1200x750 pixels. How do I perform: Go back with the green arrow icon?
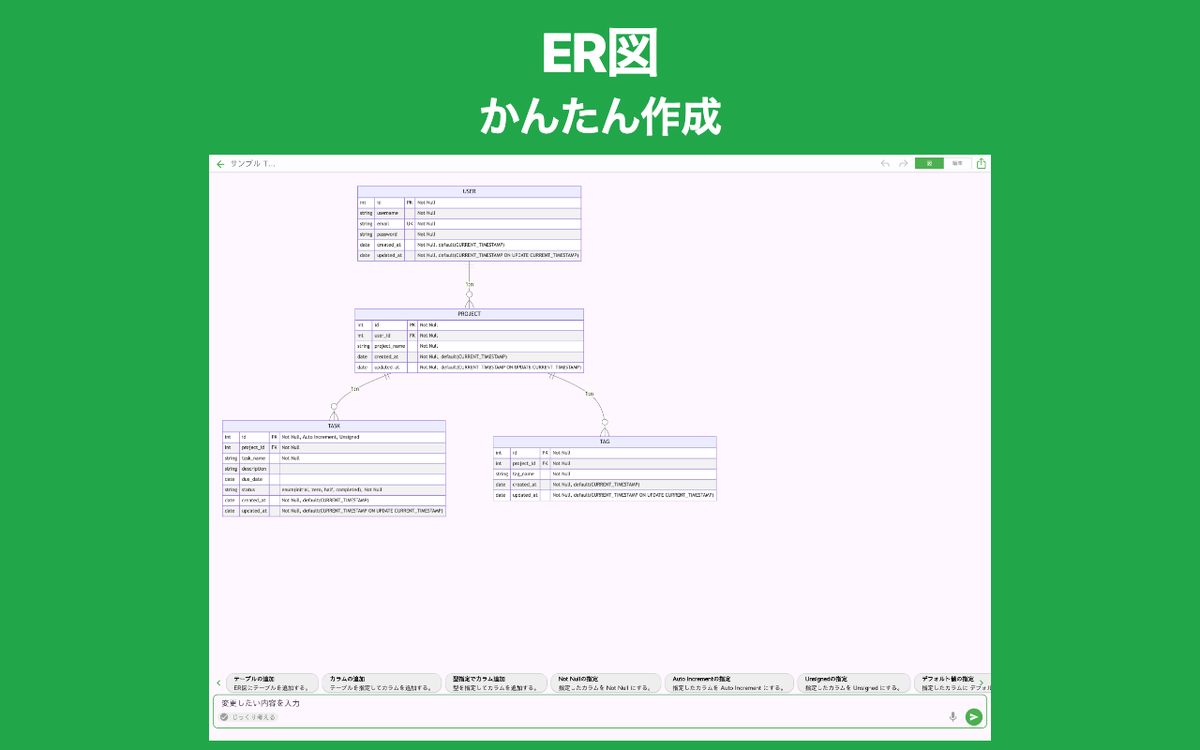[x=220, y=163]
